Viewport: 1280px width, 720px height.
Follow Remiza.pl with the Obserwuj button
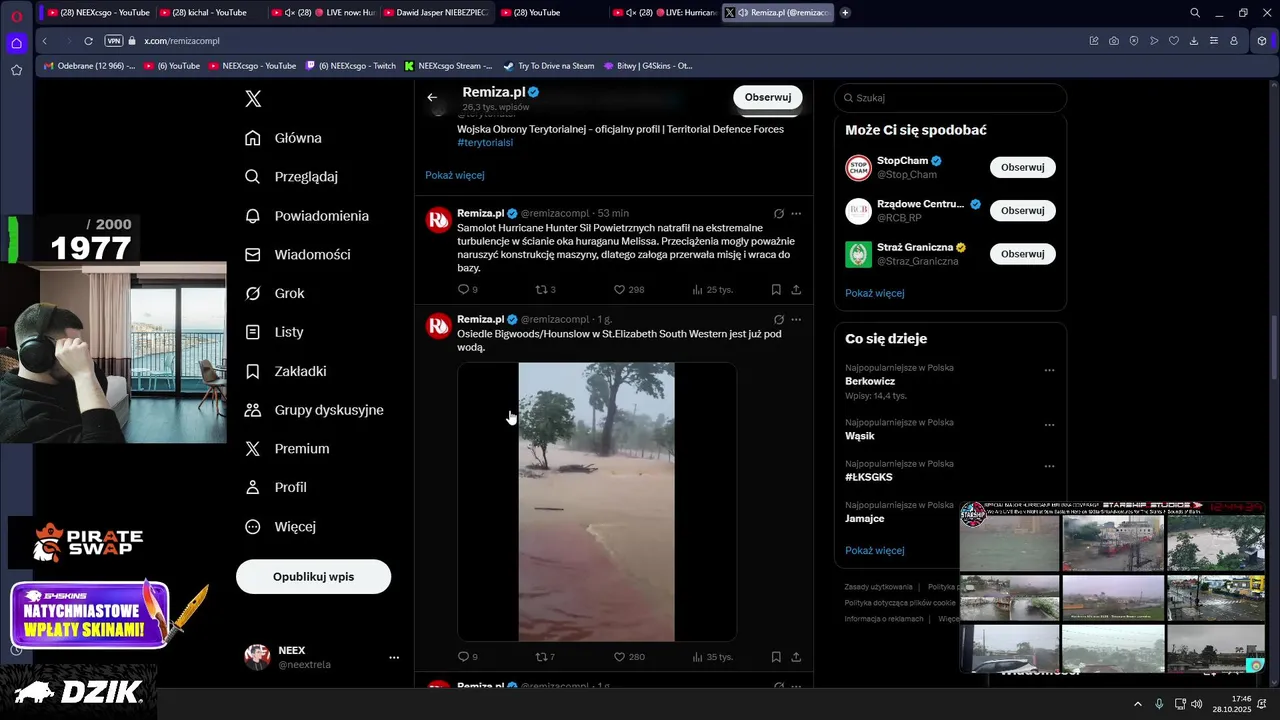coord(768,97)
